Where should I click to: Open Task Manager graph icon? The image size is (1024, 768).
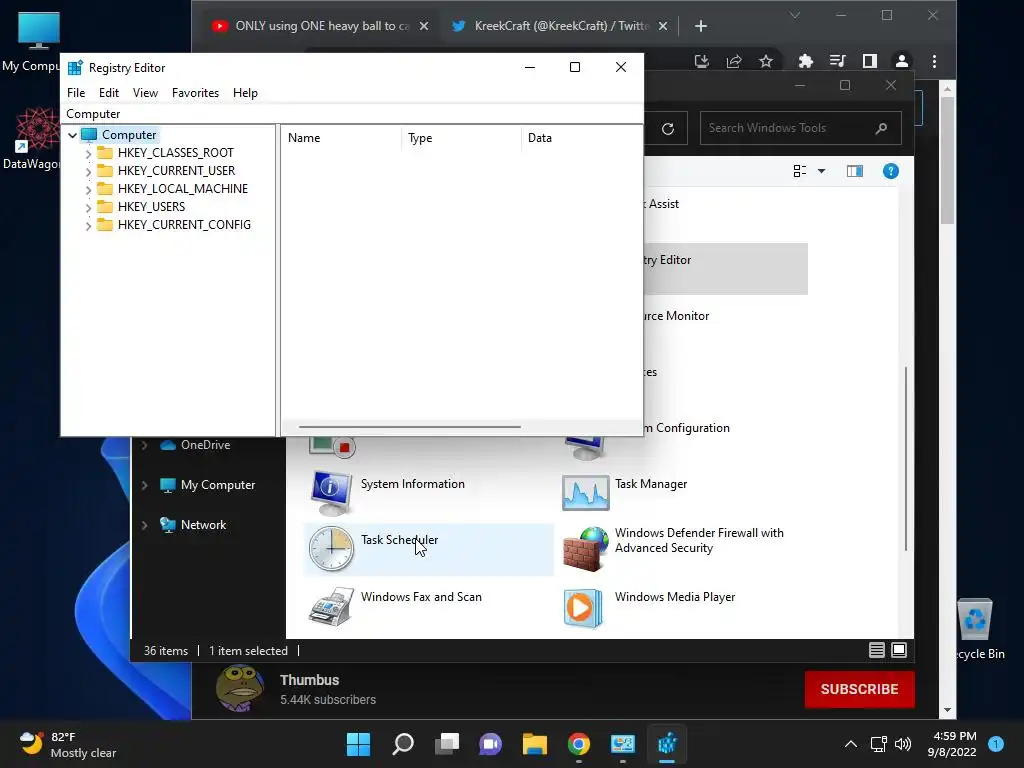(x=585, y=493)
